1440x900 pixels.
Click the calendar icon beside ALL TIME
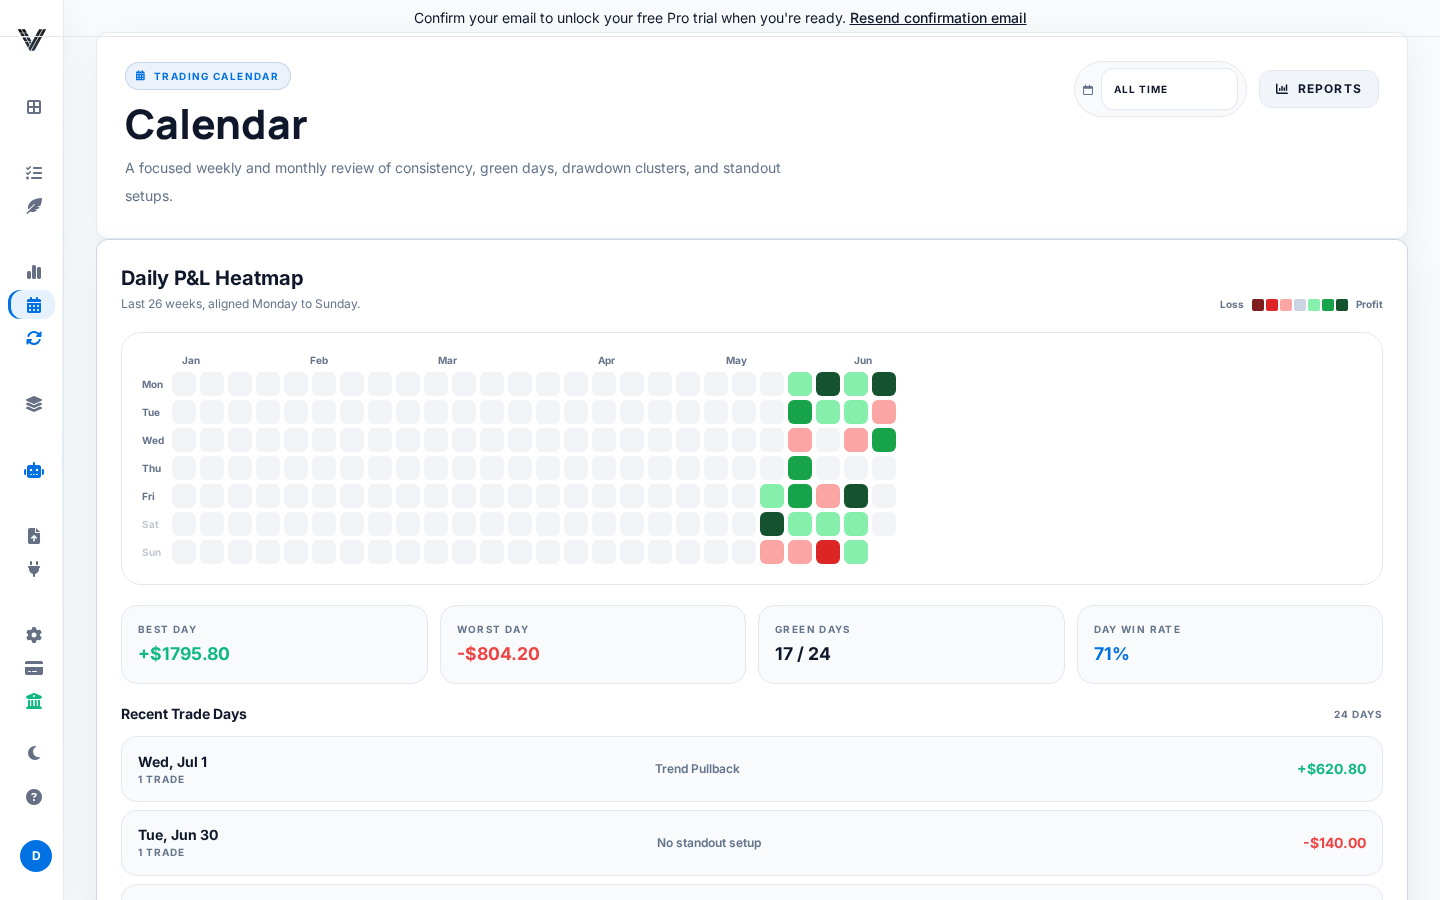[1088, 90]
